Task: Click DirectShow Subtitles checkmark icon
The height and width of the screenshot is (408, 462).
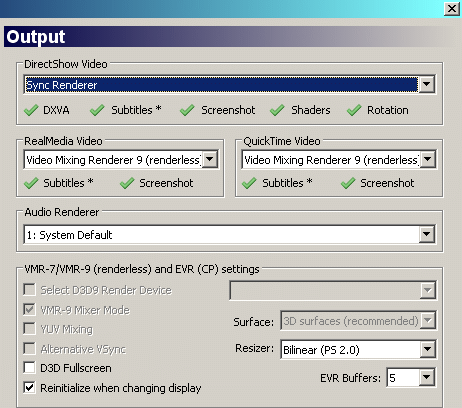Action: coord(97,110)
